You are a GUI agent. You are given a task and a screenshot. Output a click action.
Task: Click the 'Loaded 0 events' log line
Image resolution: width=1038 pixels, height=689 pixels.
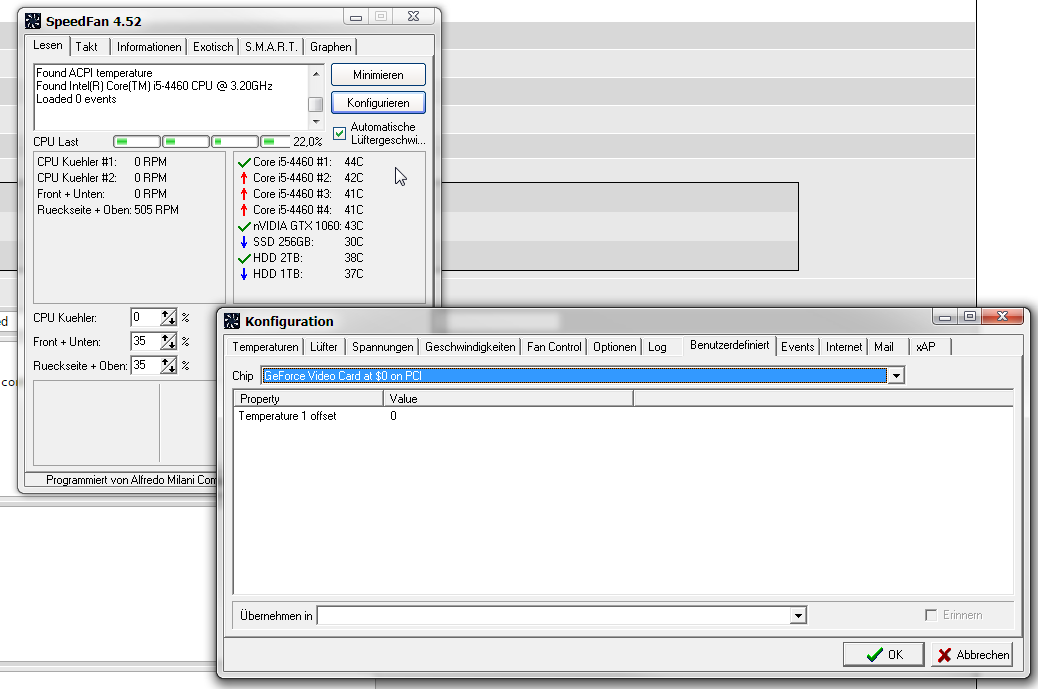[76, 99]
